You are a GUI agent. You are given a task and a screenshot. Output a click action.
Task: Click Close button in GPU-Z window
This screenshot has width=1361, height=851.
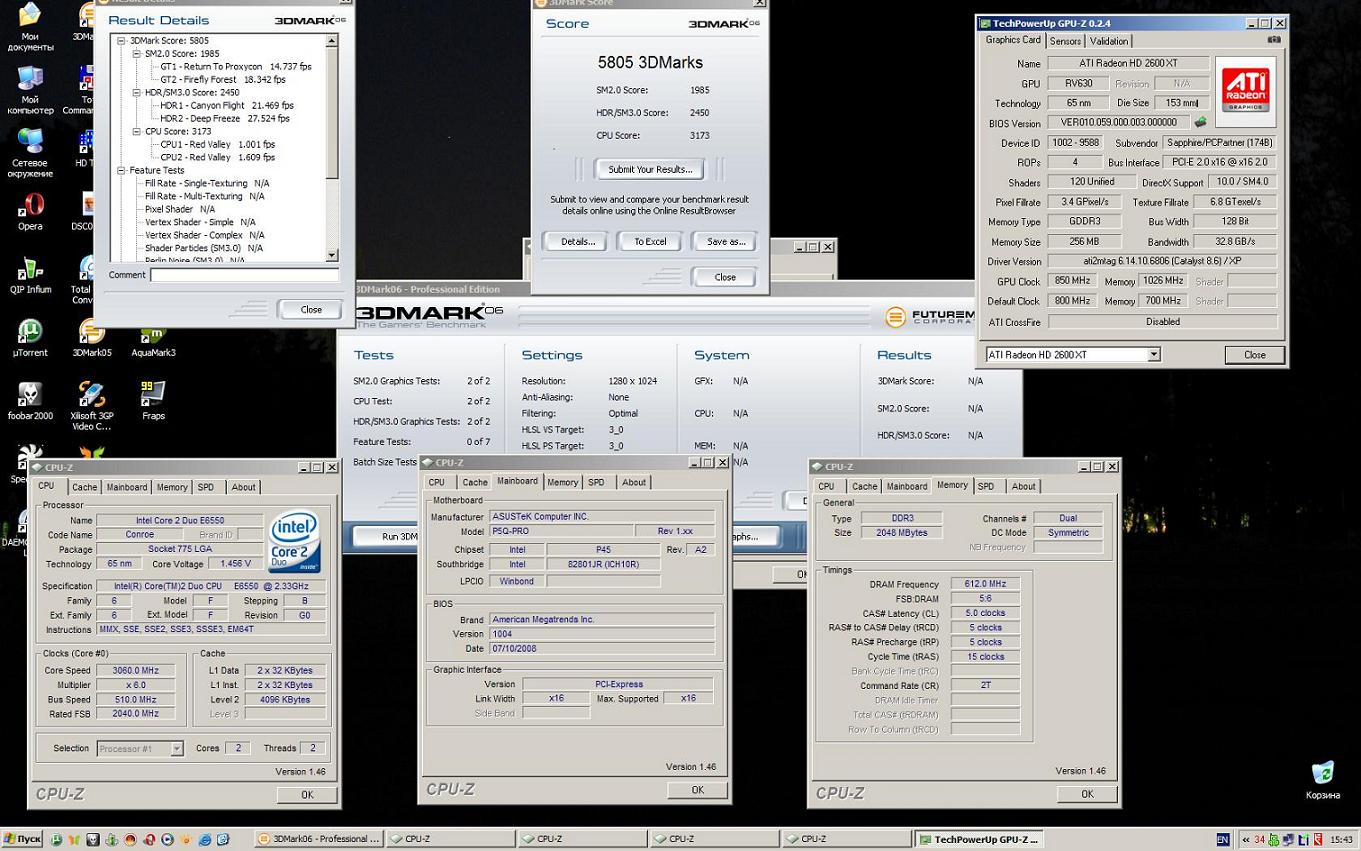point(1254,354)
